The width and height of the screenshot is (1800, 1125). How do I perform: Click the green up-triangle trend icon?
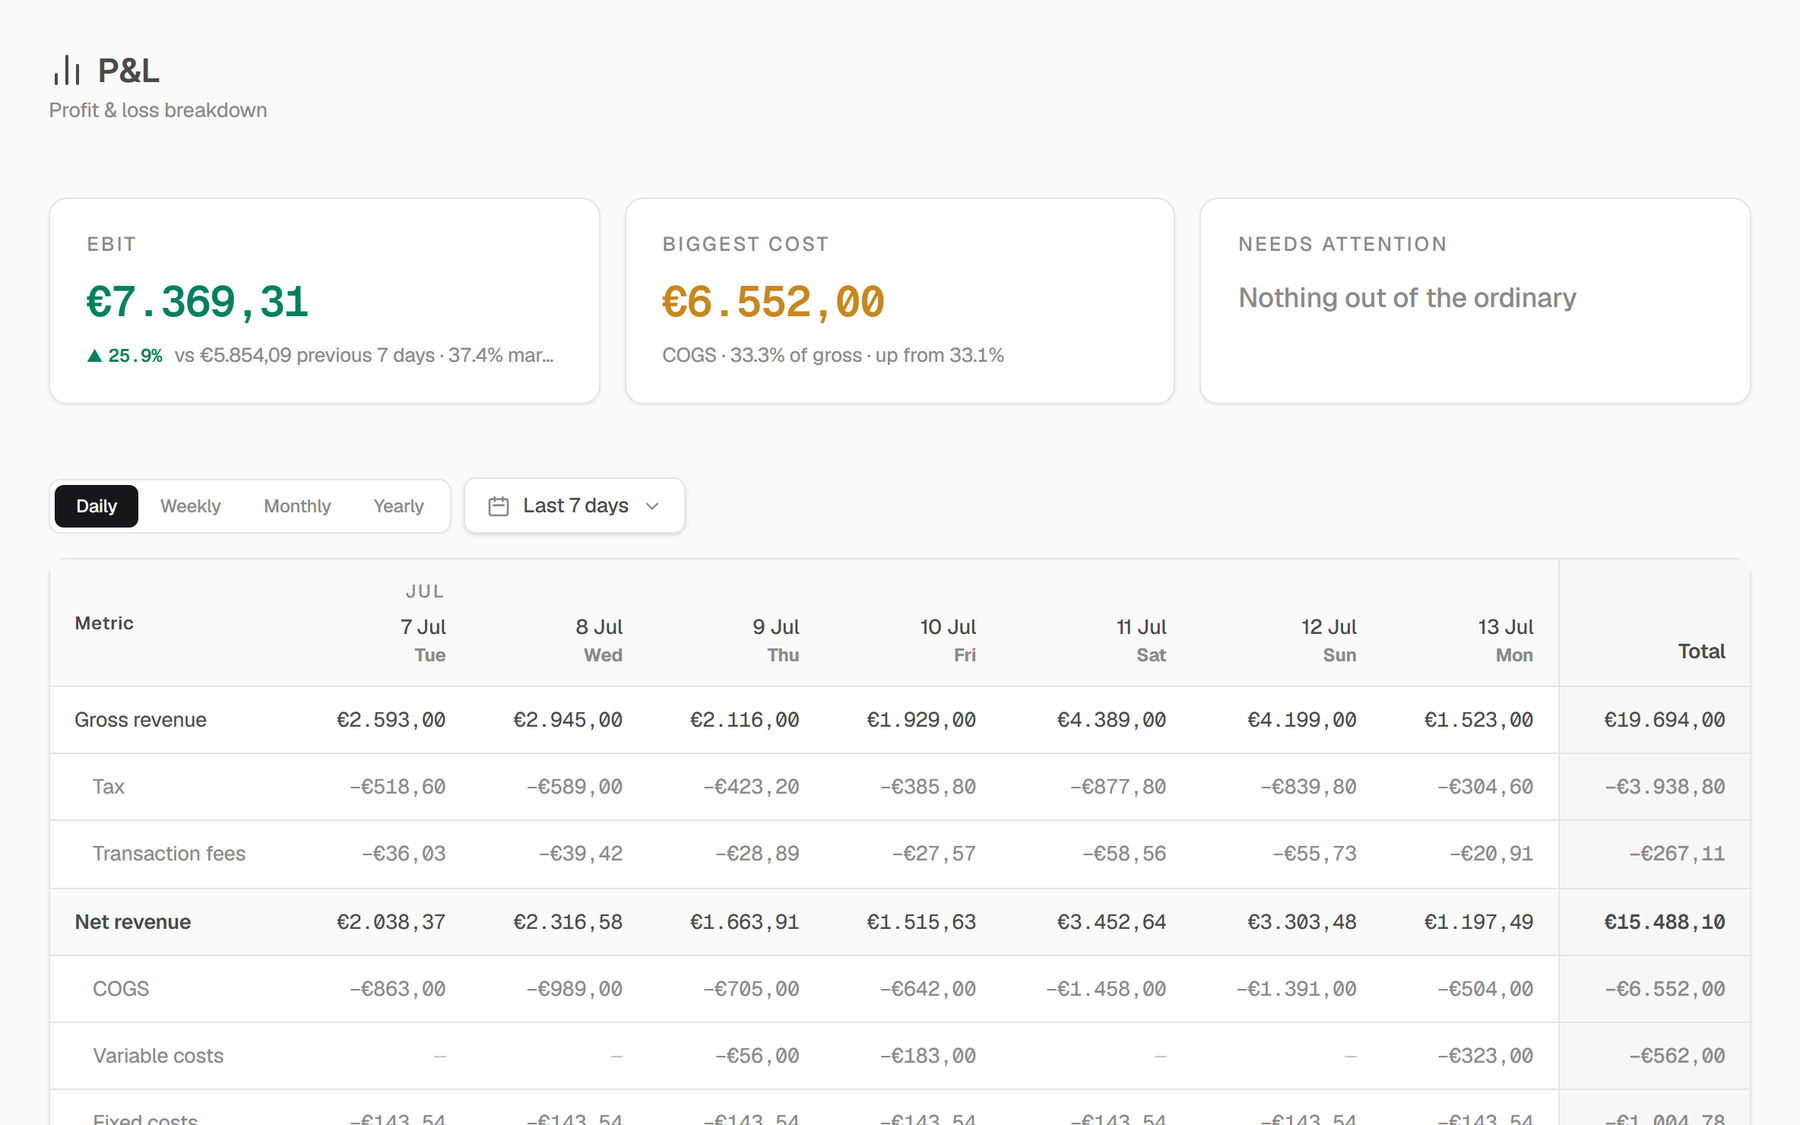[94, 355]
